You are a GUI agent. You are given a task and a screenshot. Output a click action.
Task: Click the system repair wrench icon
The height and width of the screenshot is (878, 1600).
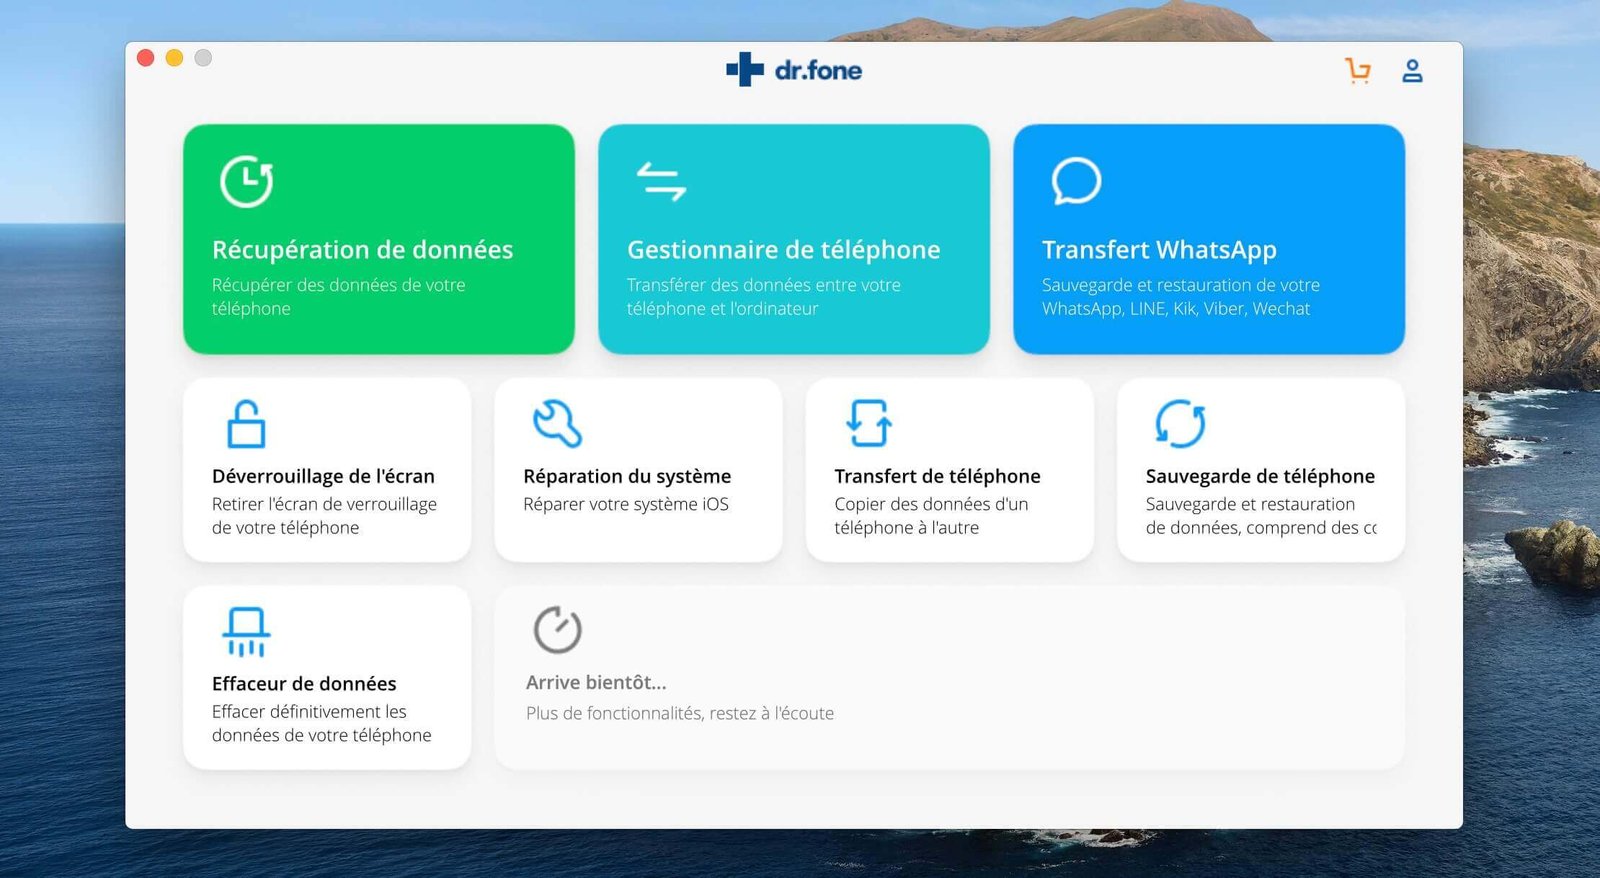pyautogui.click(x=557, y=424)
